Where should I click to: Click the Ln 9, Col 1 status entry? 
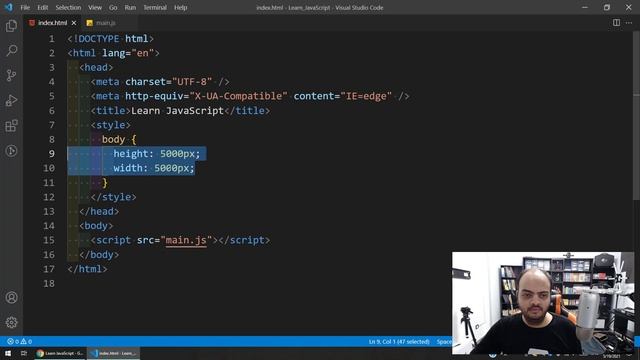tap(399, 342)
